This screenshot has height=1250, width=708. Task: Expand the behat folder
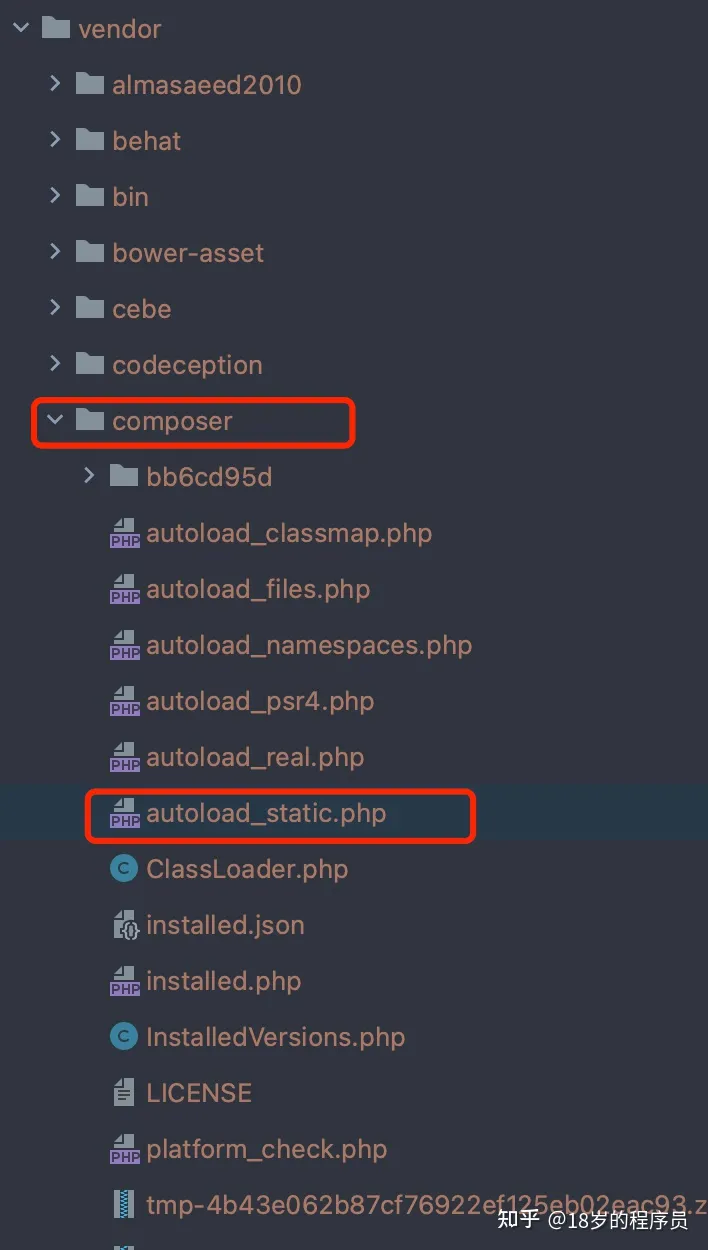[x=55, y=140]
